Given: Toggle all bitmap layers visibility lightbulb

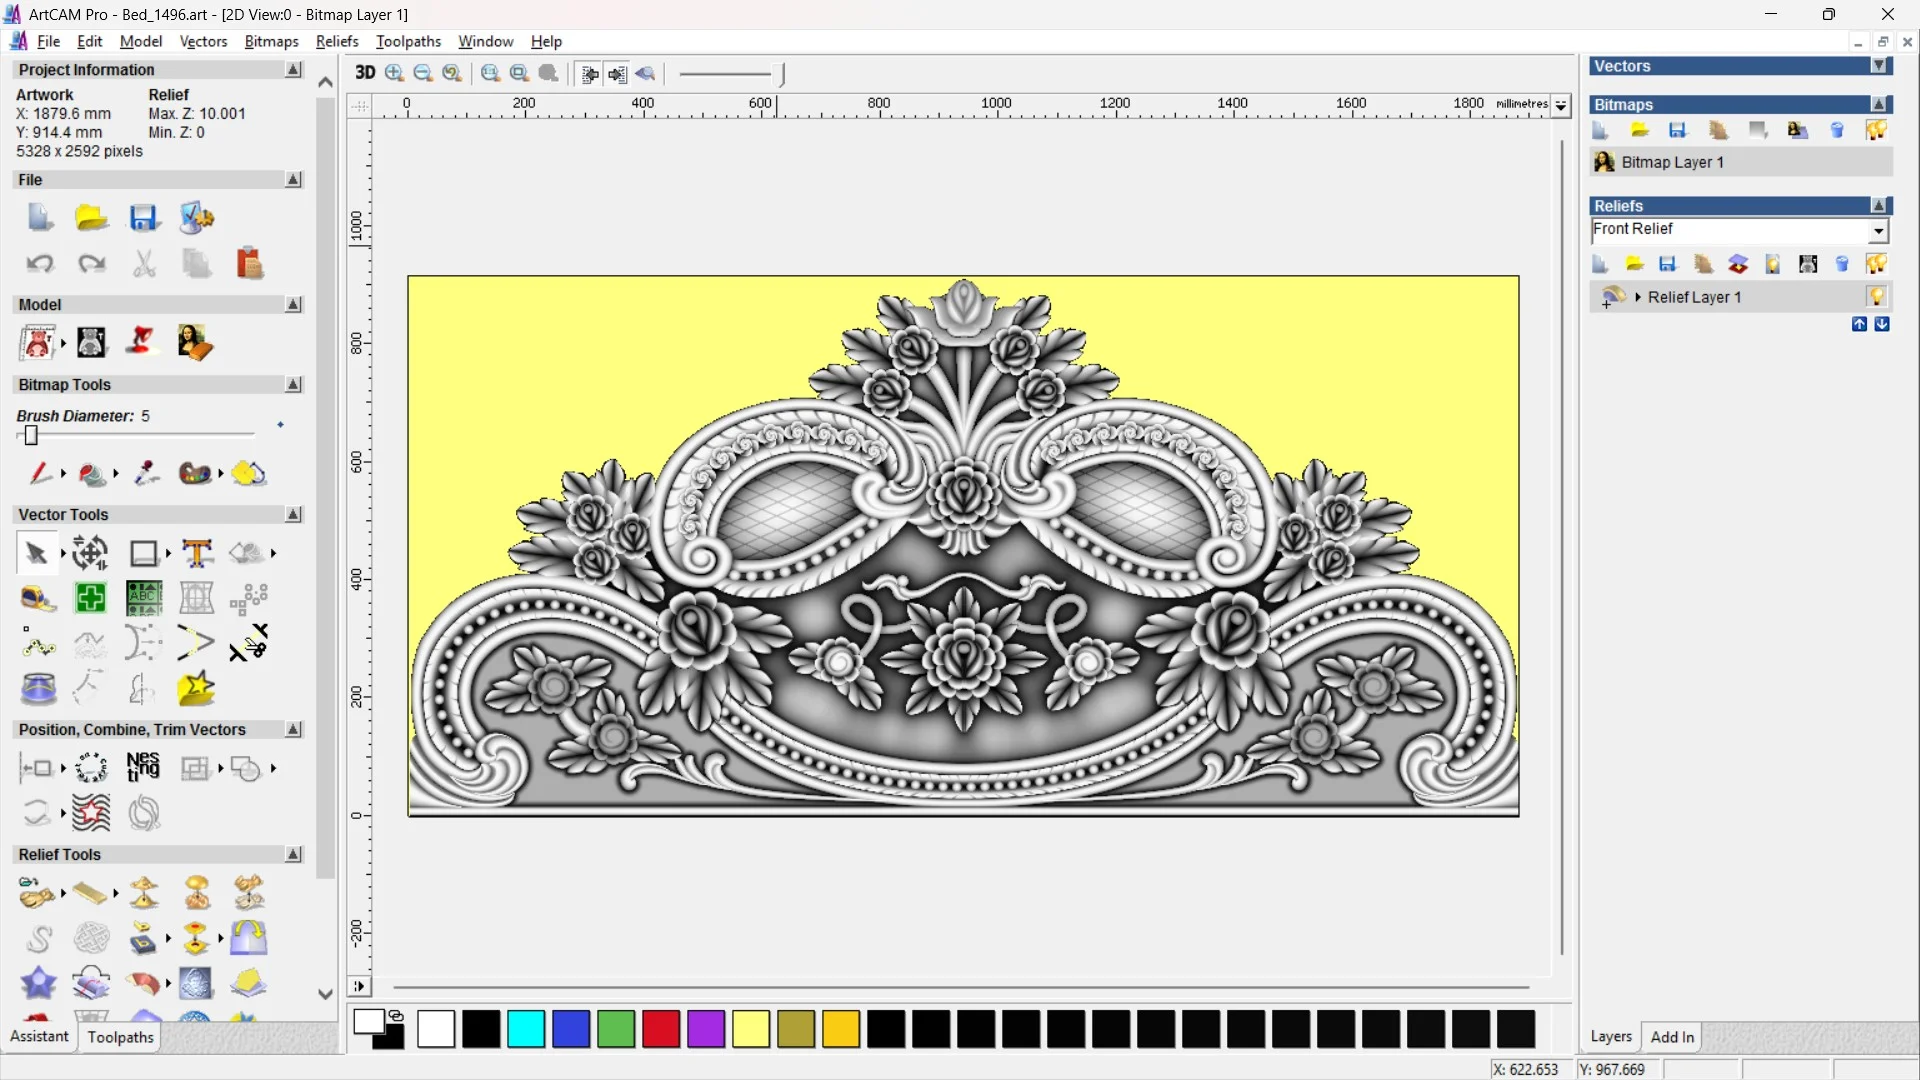Looking at the screenshot, I should click(x=1876, y=131).
